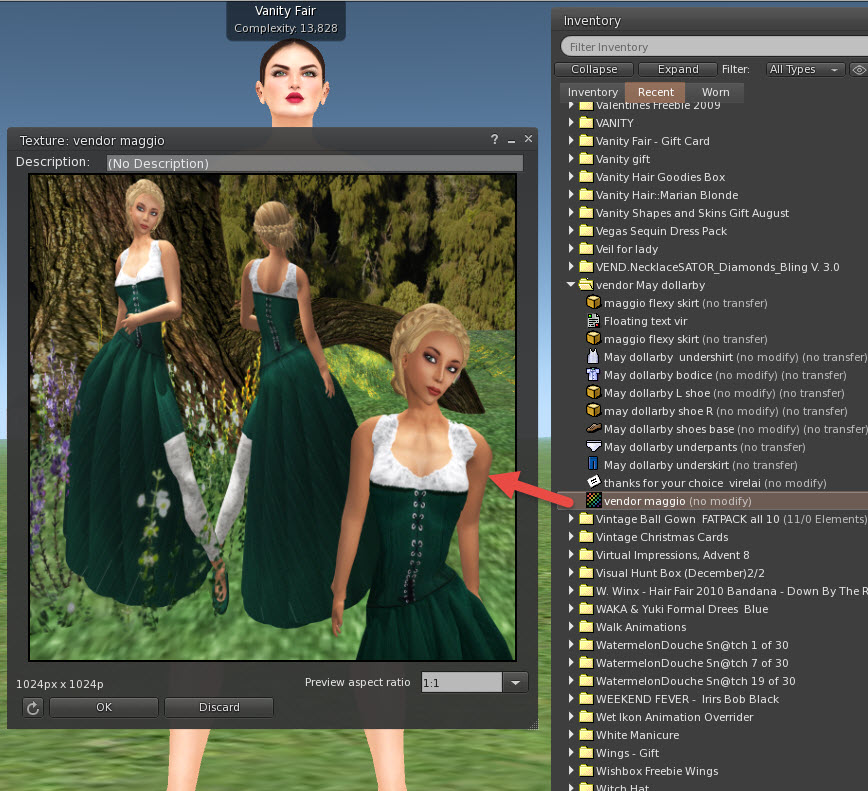Screen dimensions: 868x791
Task: Click the help question-mark icon on the Texture window
Action: (x=494, y=140)
